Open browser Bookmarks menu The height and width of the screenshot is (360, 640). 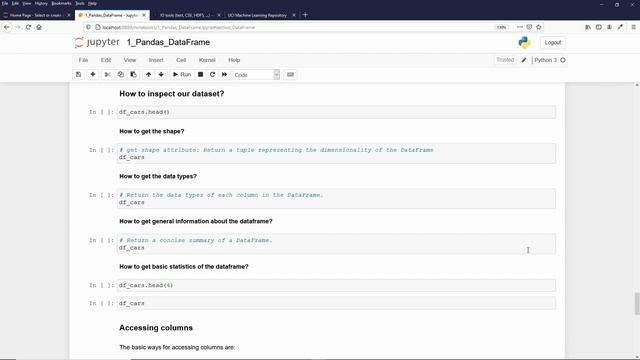[61, 3]
